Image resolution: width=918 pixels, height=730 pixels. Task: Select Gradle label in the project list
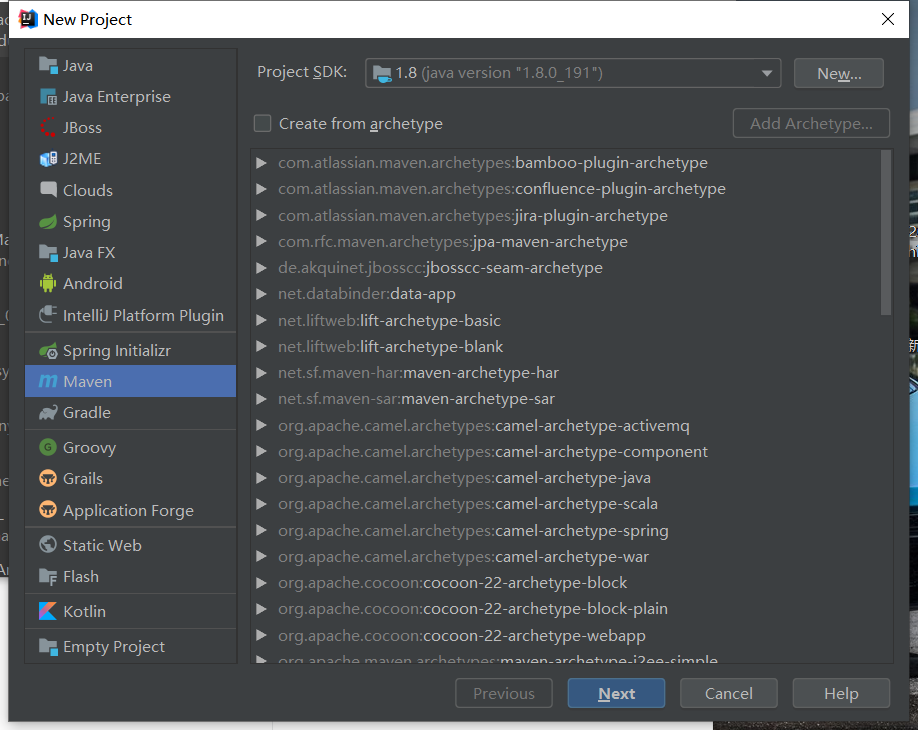87,413
